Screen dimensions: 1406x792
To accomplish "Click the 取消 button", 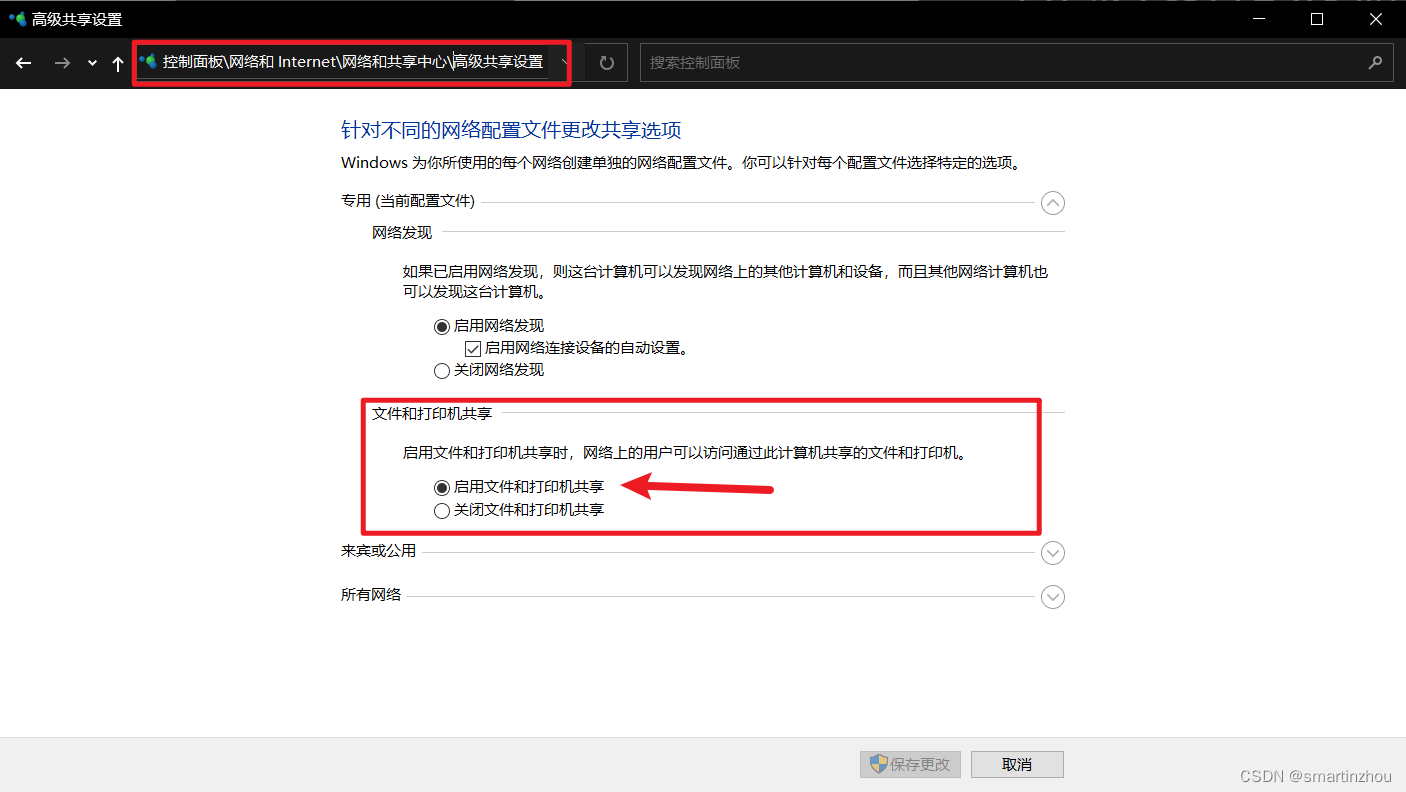I will pos(1017,764).
